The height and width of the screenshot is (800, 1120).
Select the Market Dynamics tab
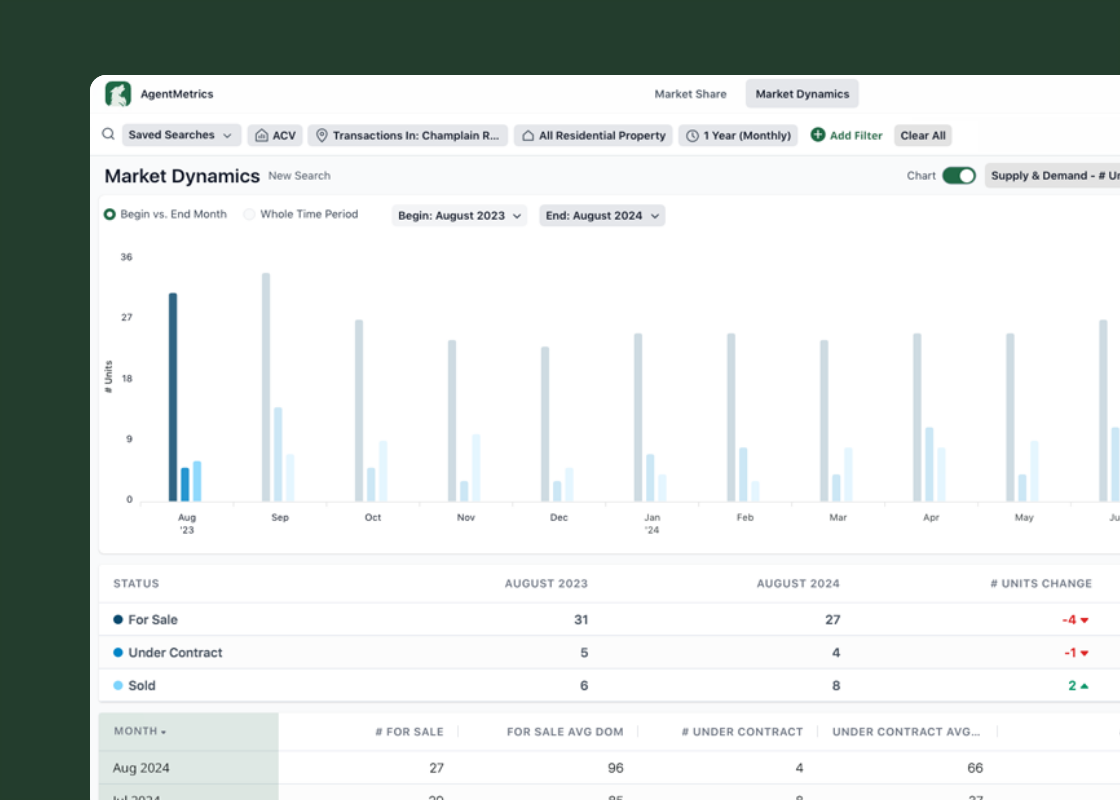pyautogui.click(x=802, y=94)
